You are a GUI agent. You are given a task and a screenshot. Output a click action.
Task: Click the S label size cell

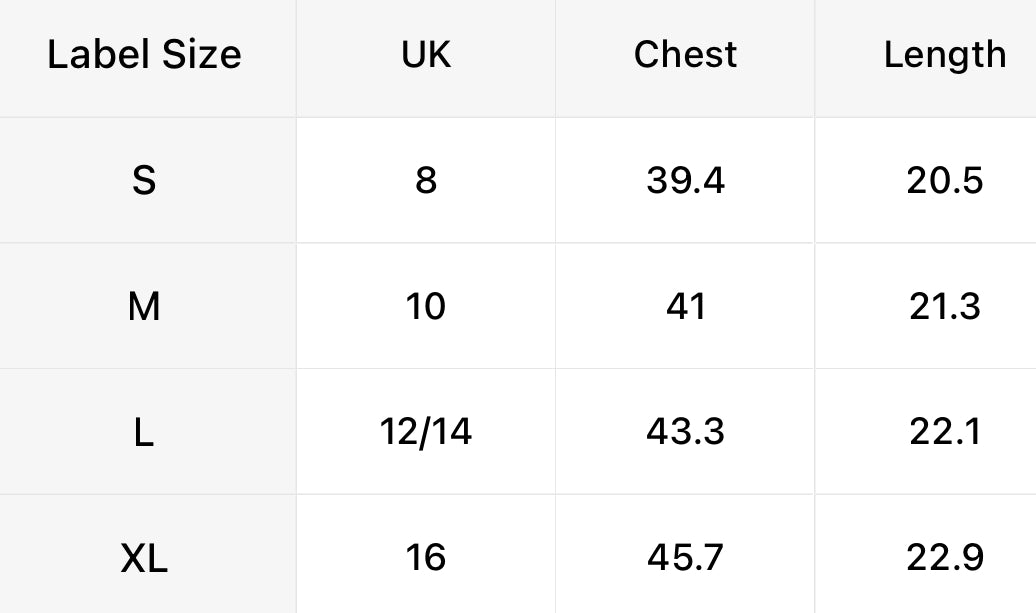click(144, 180)
